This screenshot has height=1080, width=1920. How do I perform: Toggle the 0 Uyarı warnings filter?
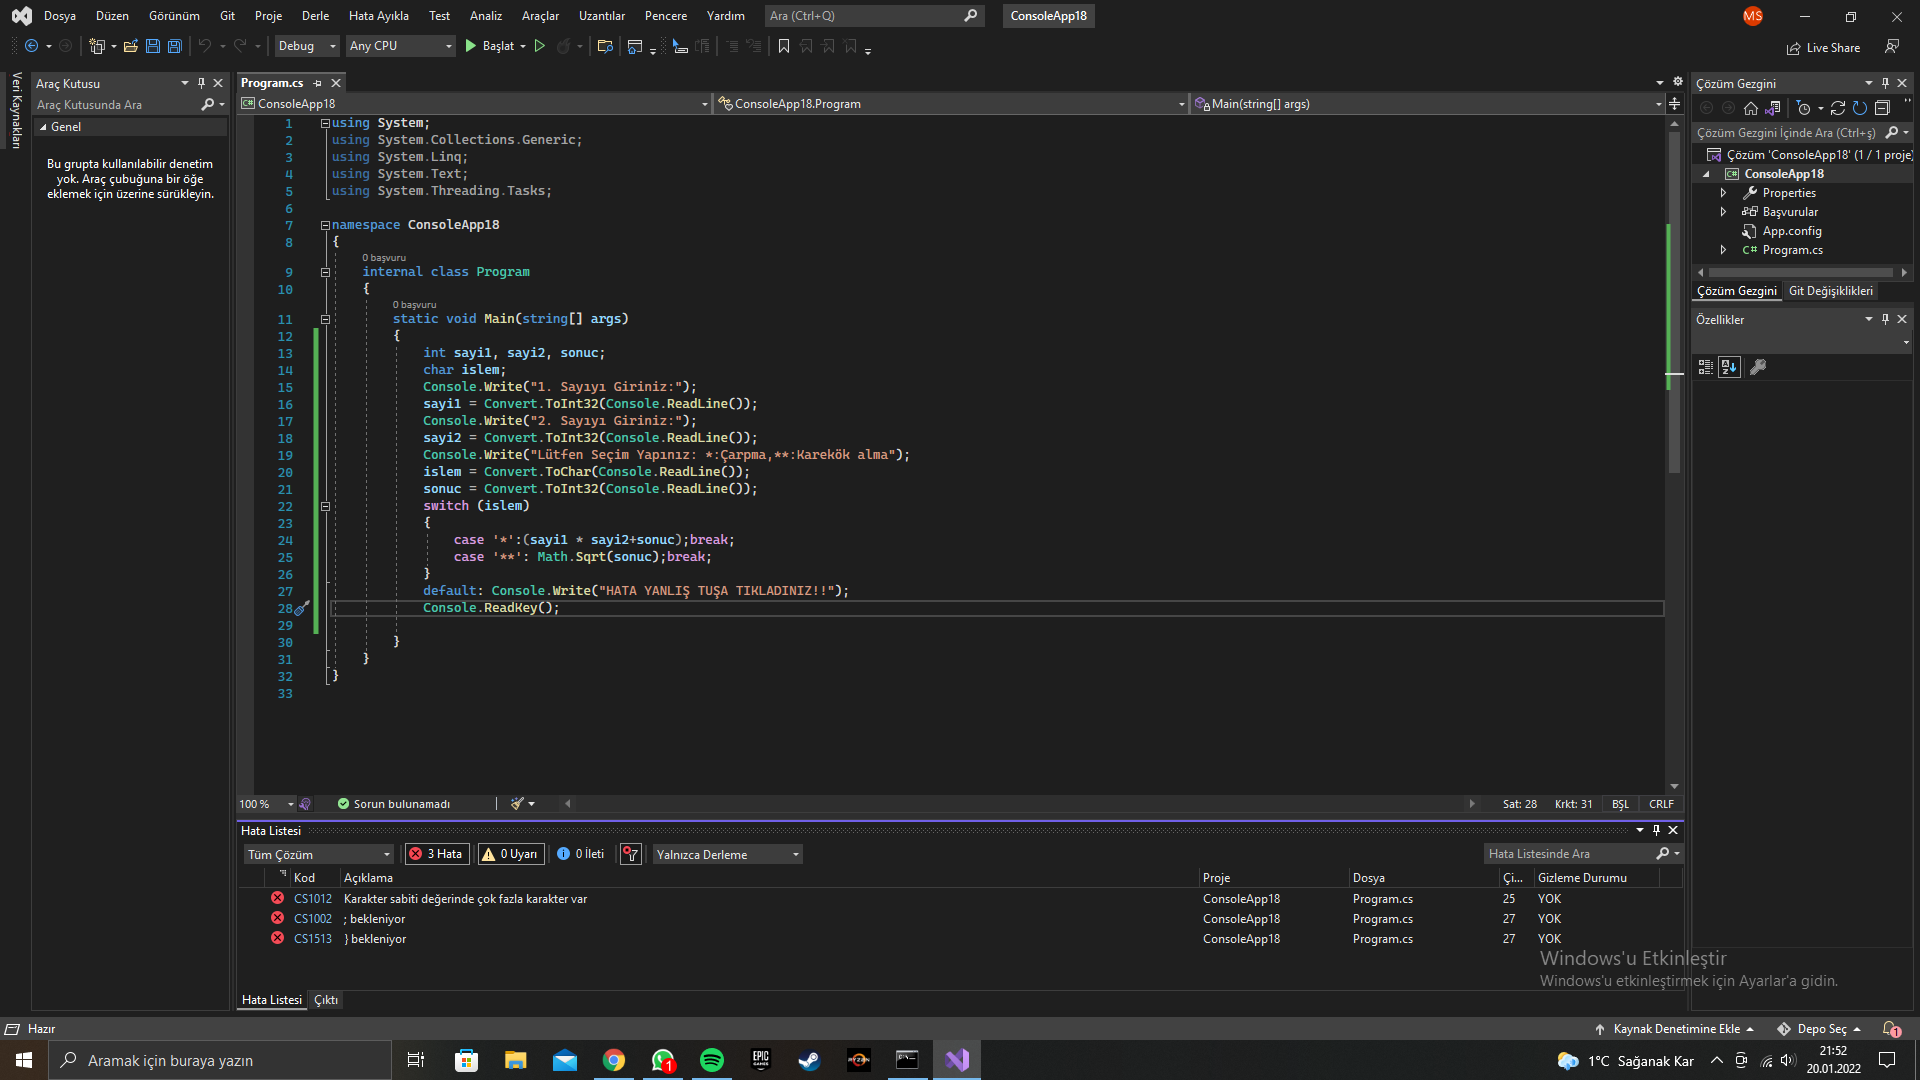pos(511,854)
